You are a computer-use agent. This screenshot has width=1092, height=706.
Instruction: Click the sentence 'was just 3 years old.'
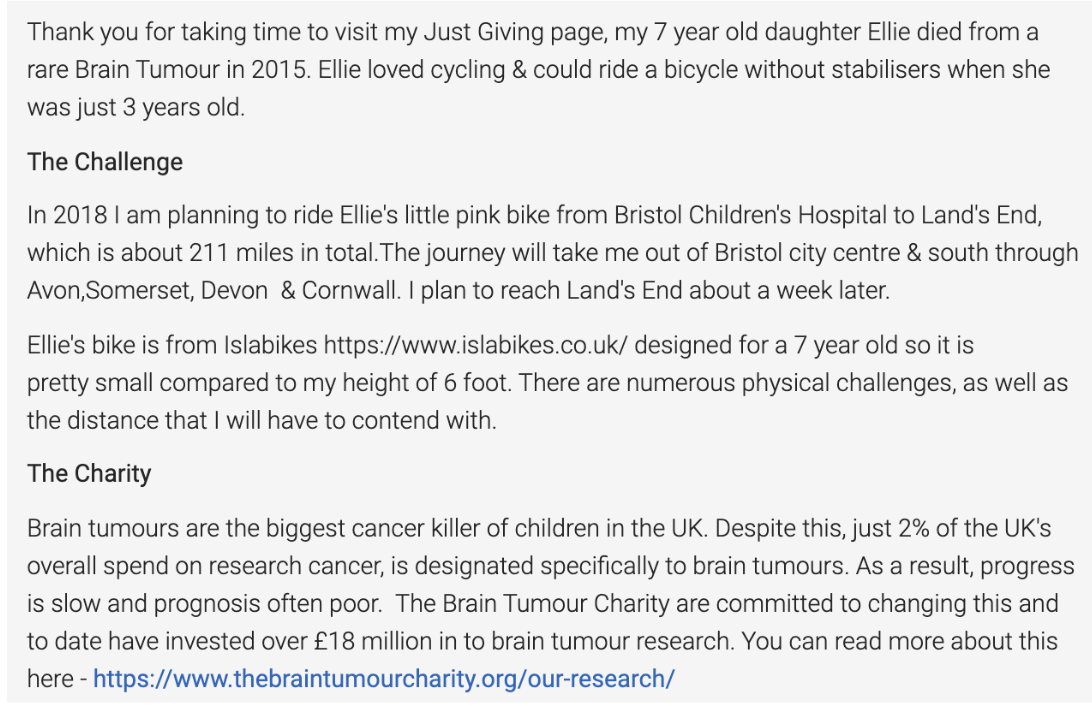pos(136,108)
